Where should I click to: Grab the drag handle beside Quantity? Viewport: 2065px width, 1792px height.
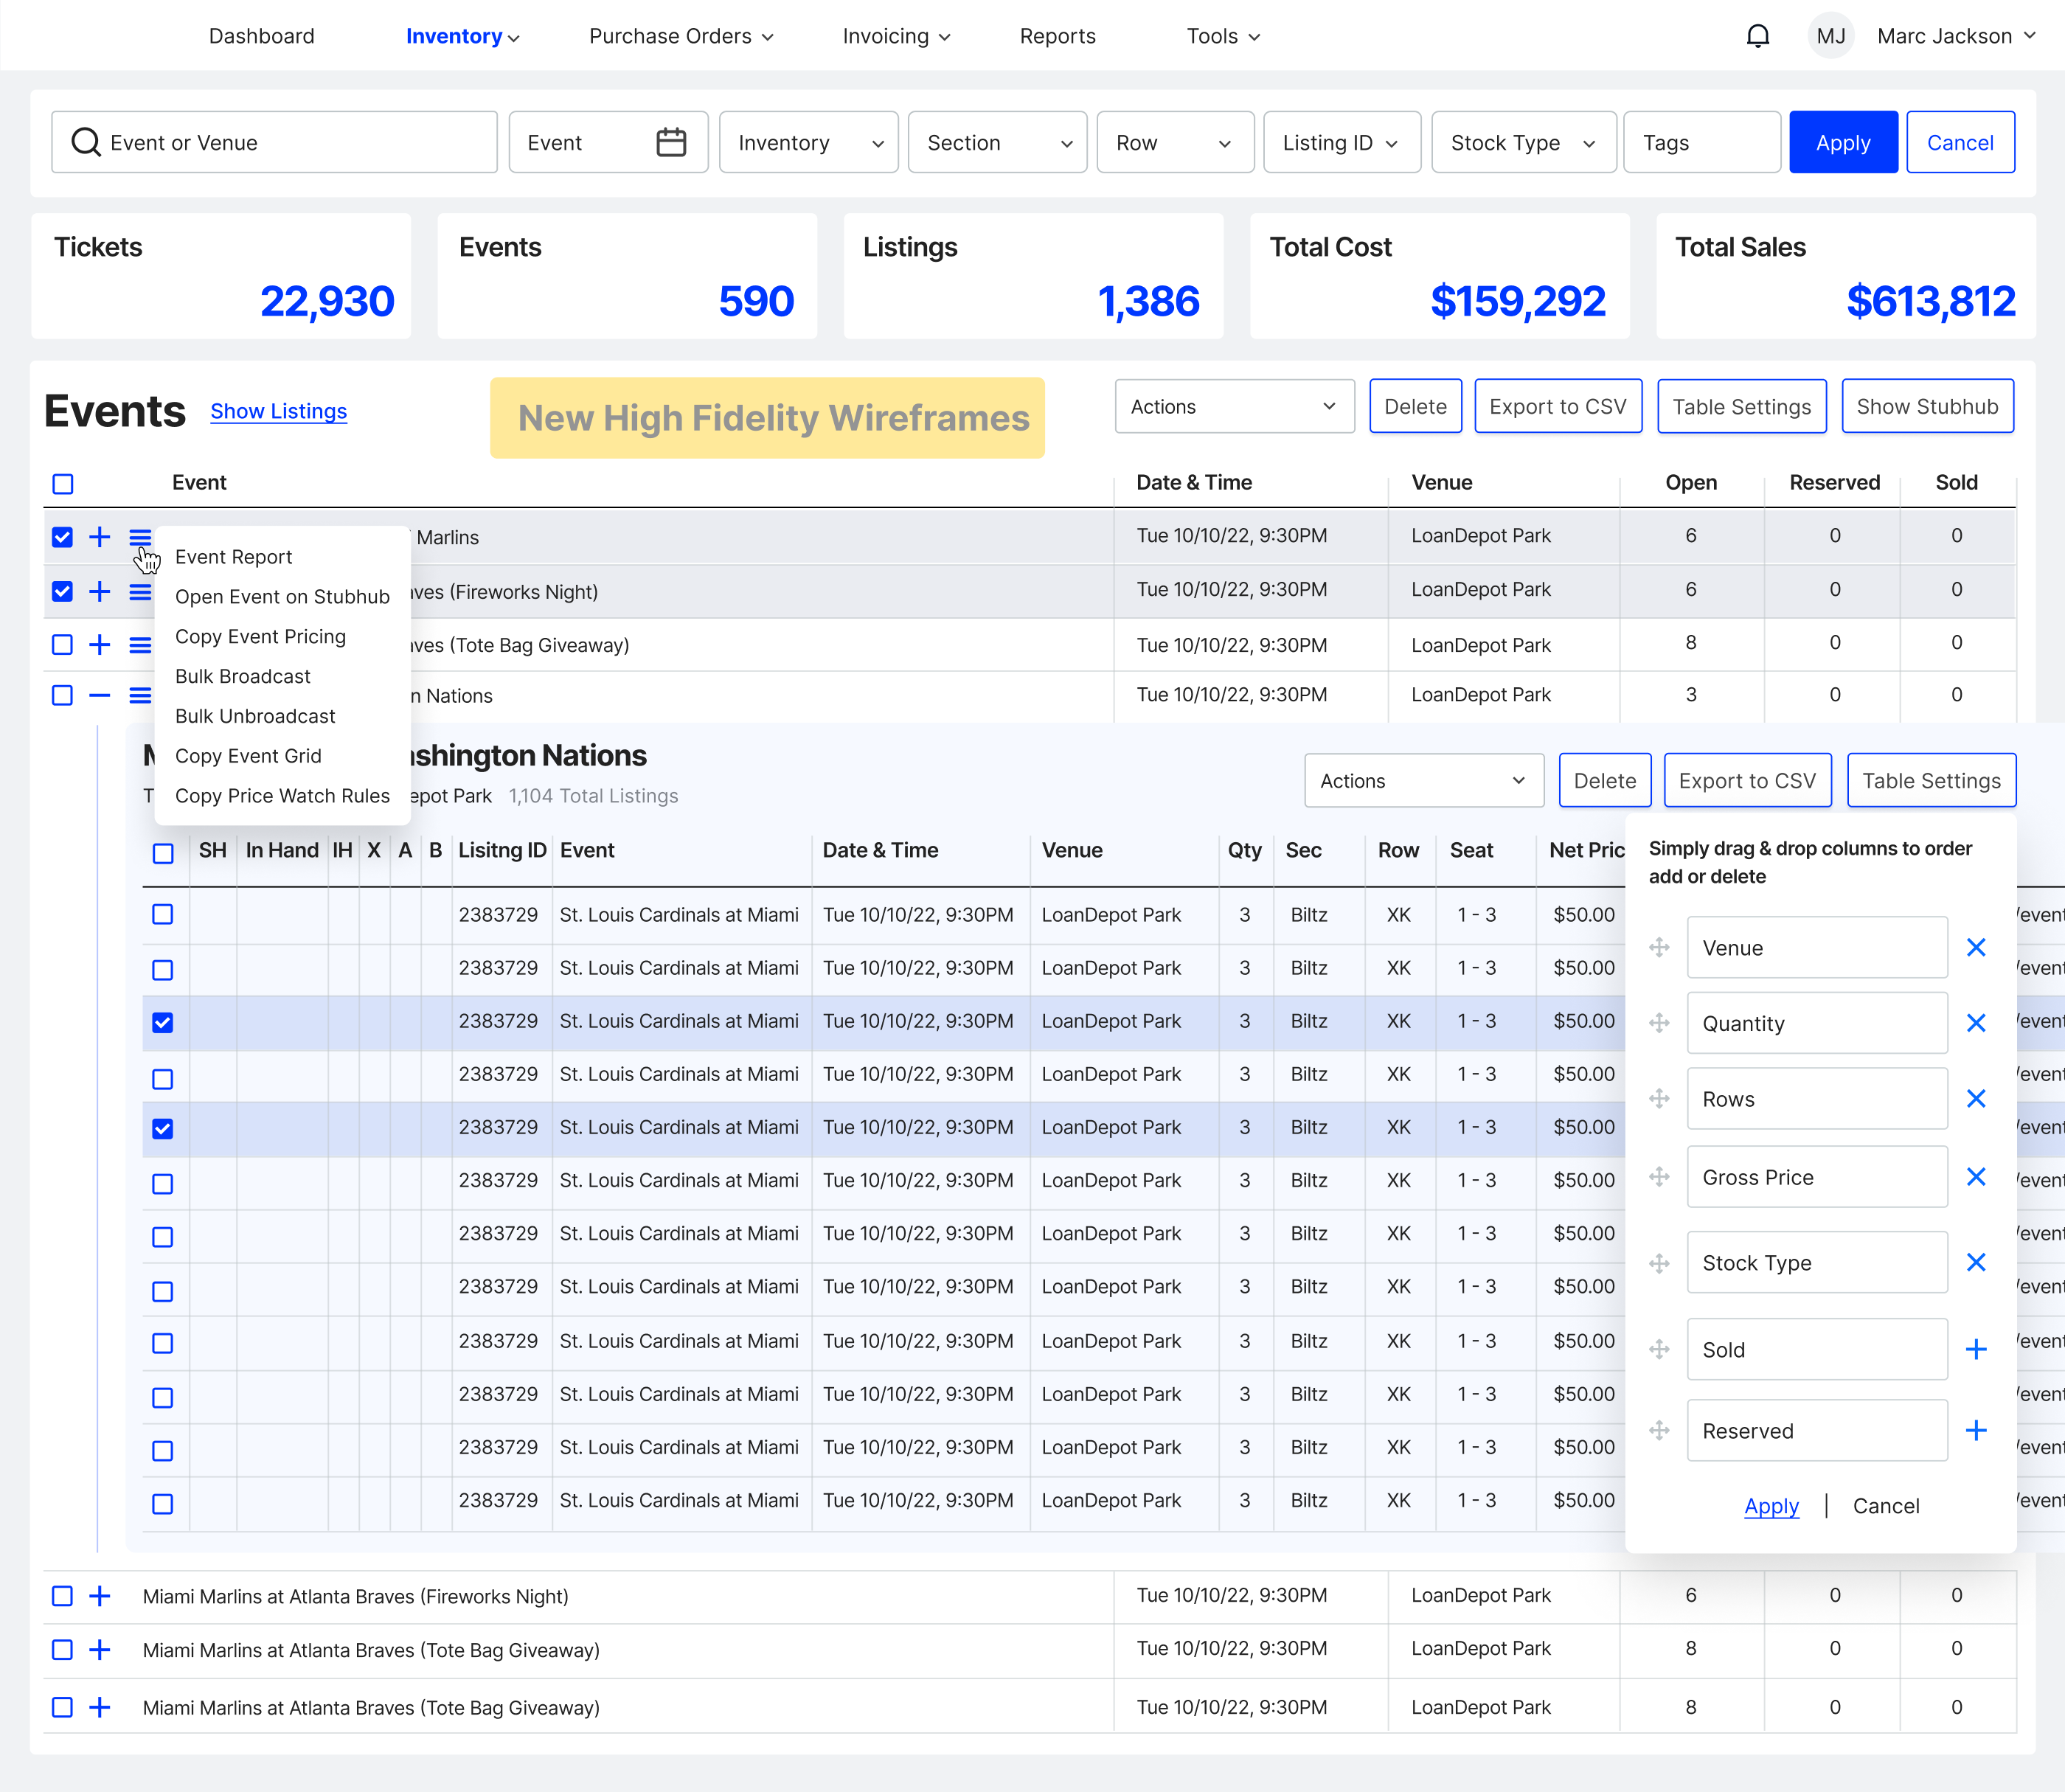click(x=1659, y=1023)
